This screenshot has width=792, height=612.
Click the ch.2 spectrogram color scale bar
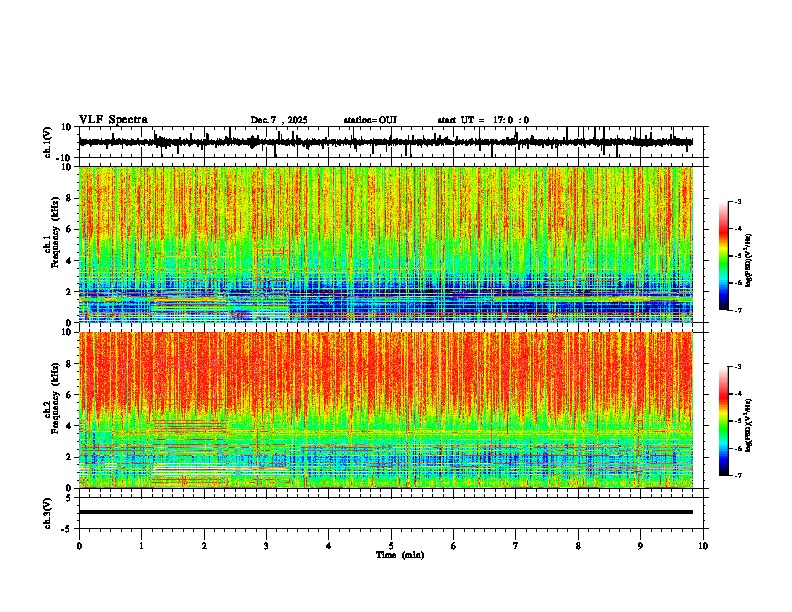[x=724, y=421]
